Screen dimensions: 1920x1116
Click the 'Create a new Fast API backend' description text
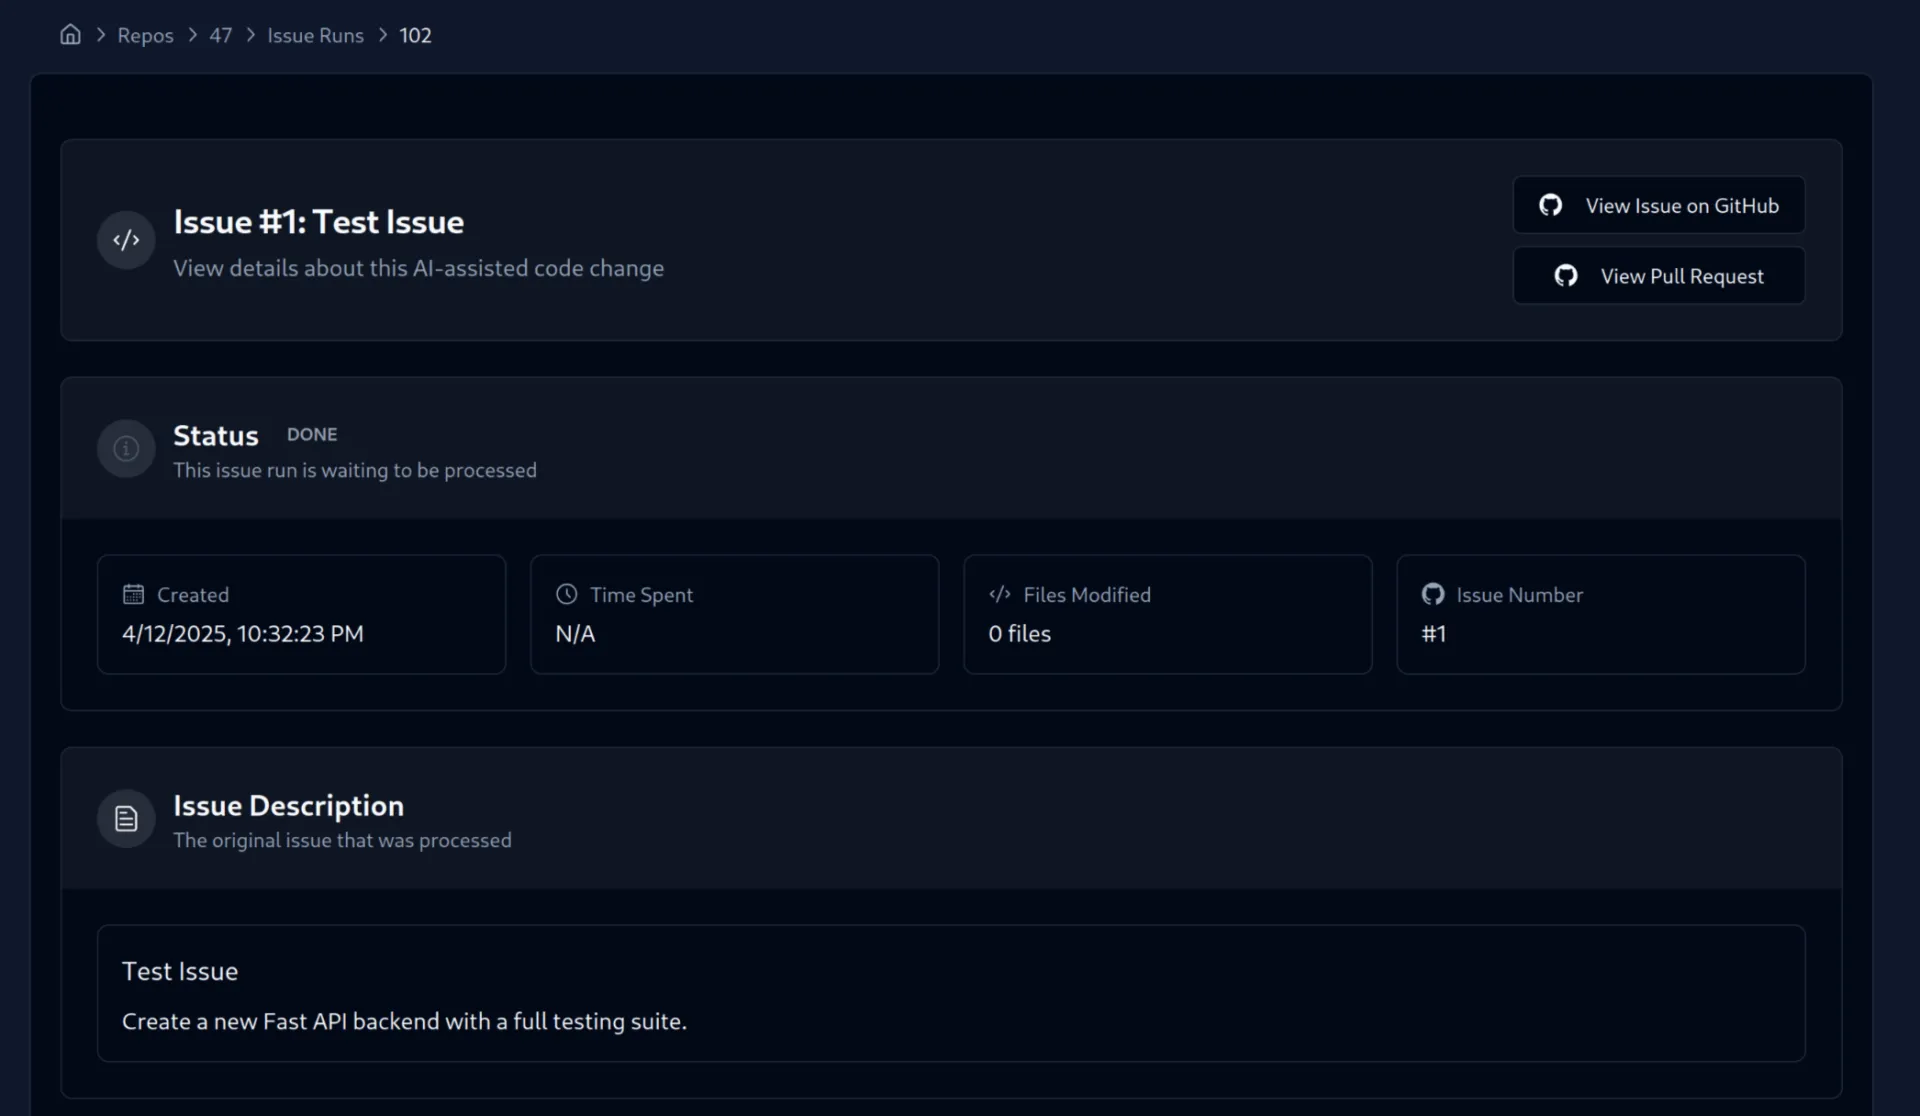404,1021
